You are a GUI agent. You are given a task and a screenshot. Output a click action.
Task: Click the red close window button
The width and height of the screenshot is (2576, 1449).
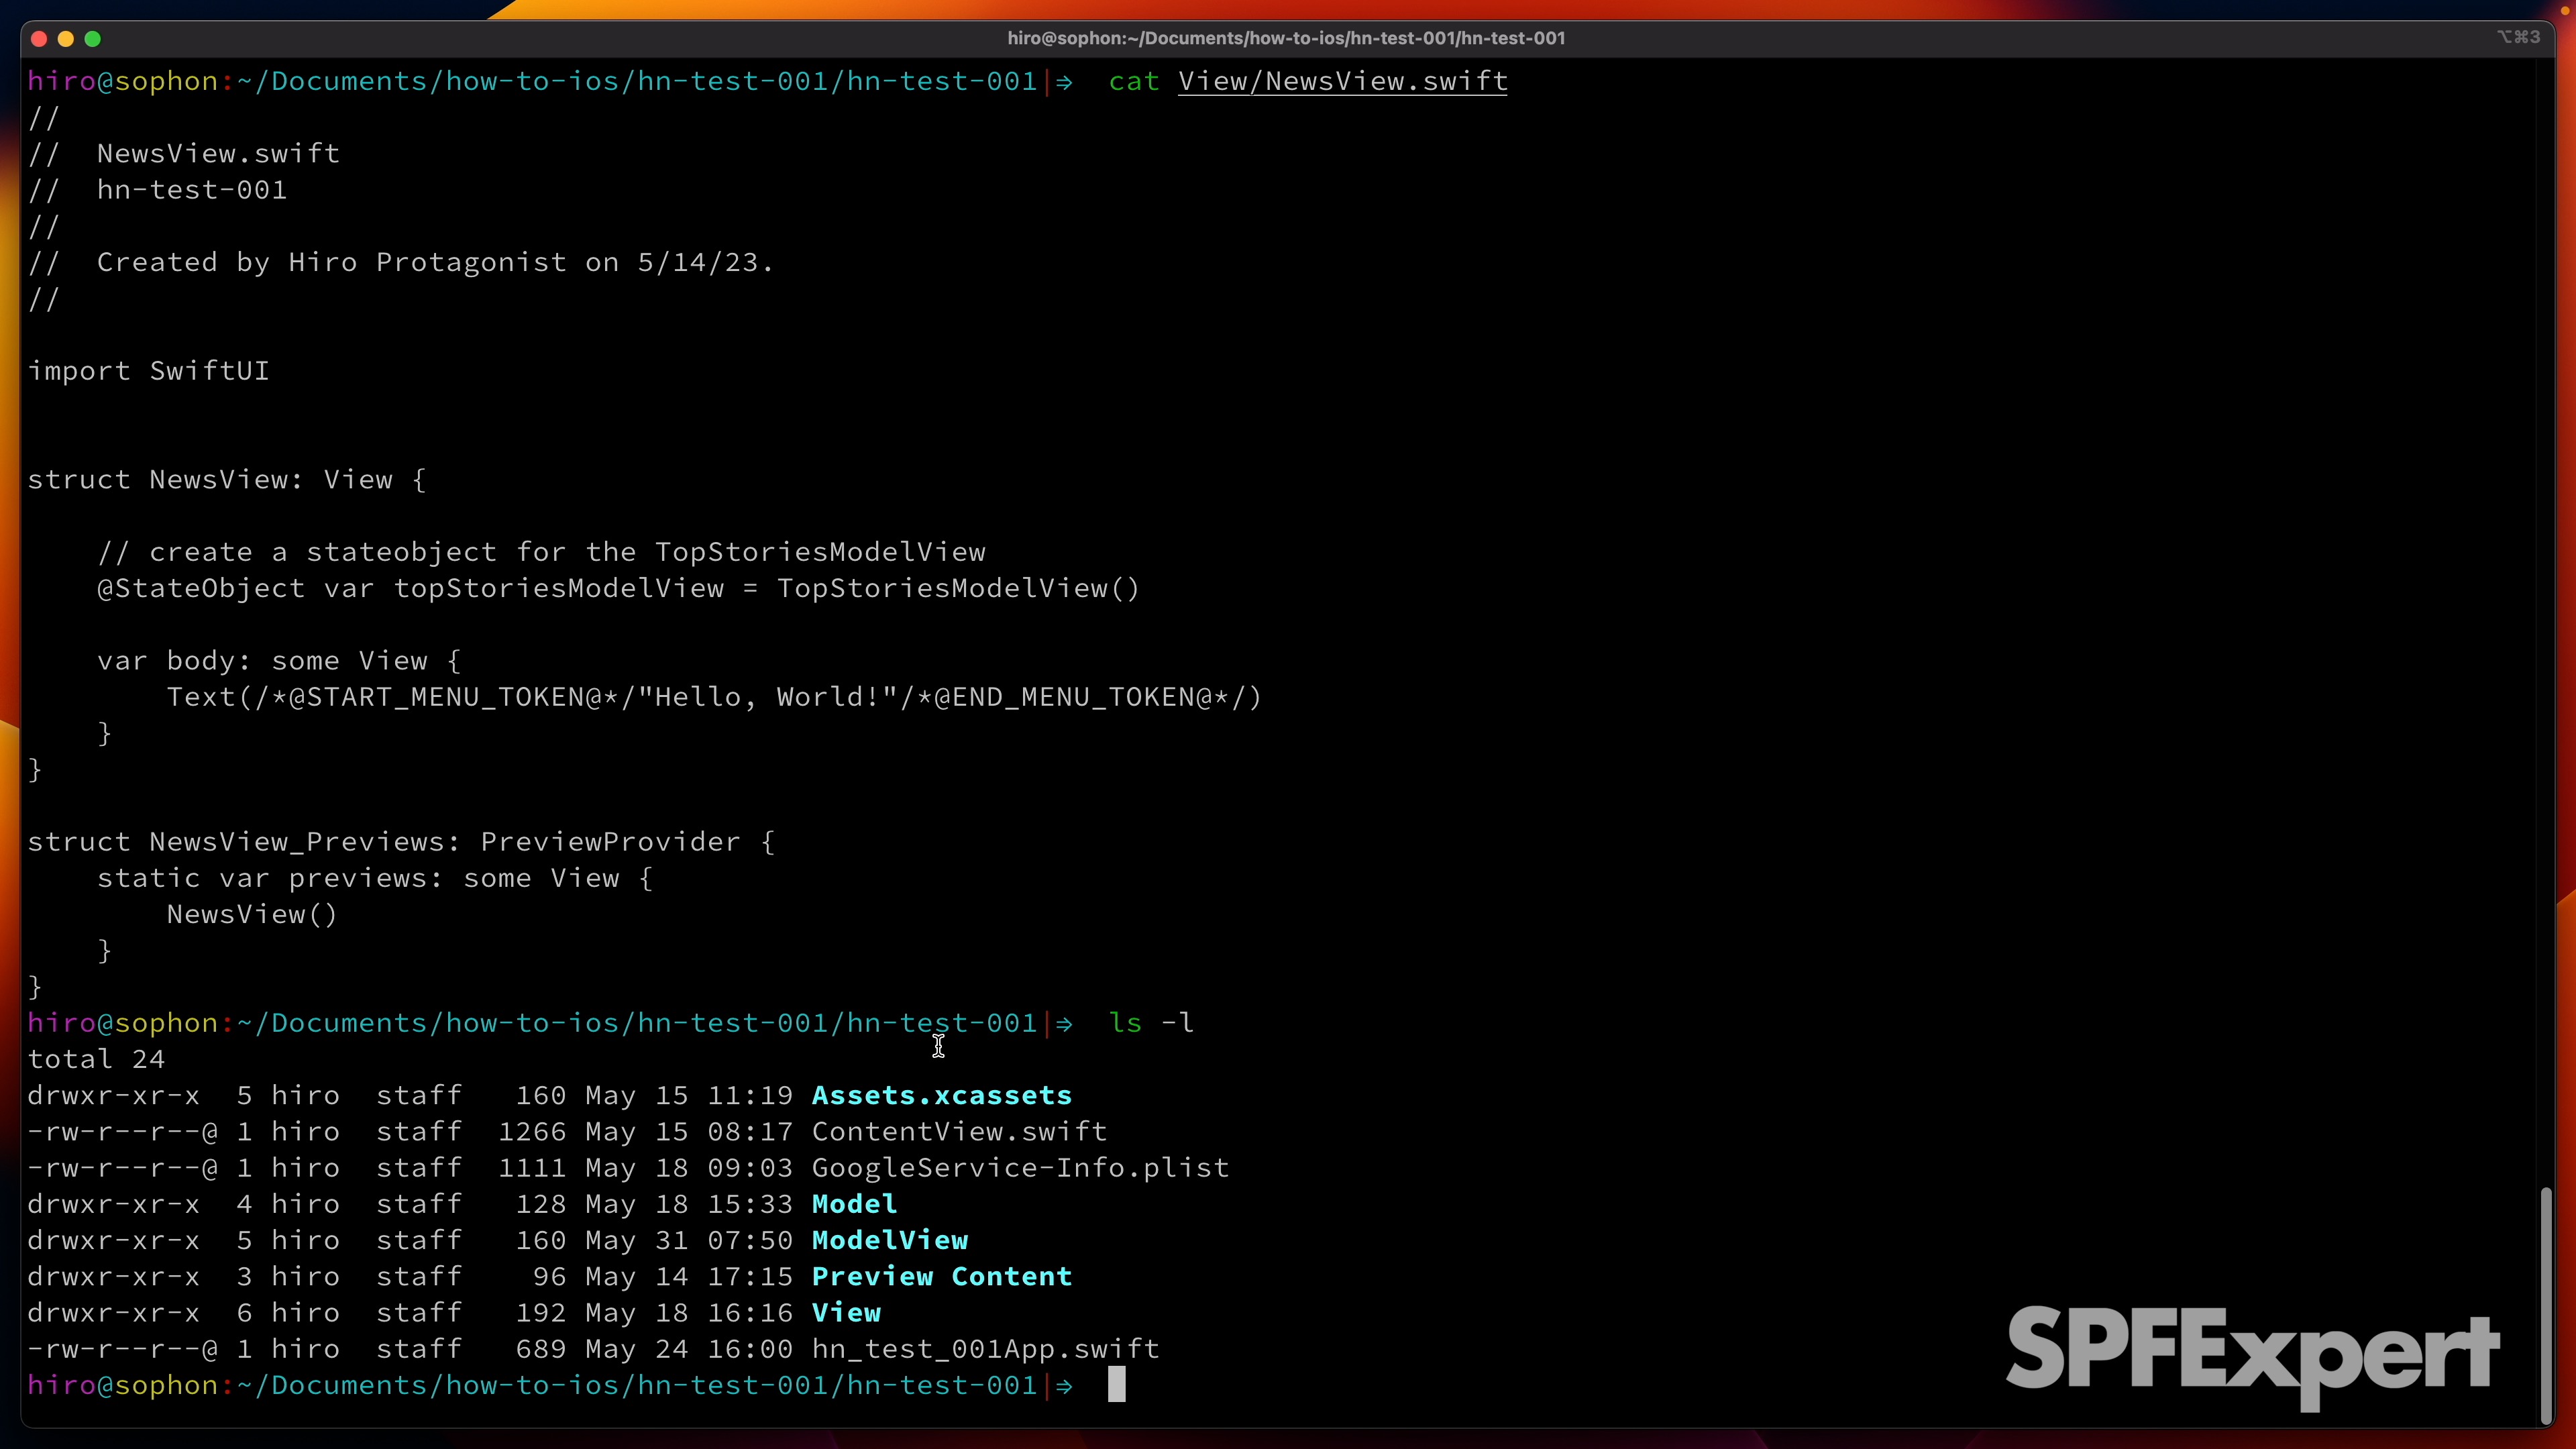pos(39,39)
